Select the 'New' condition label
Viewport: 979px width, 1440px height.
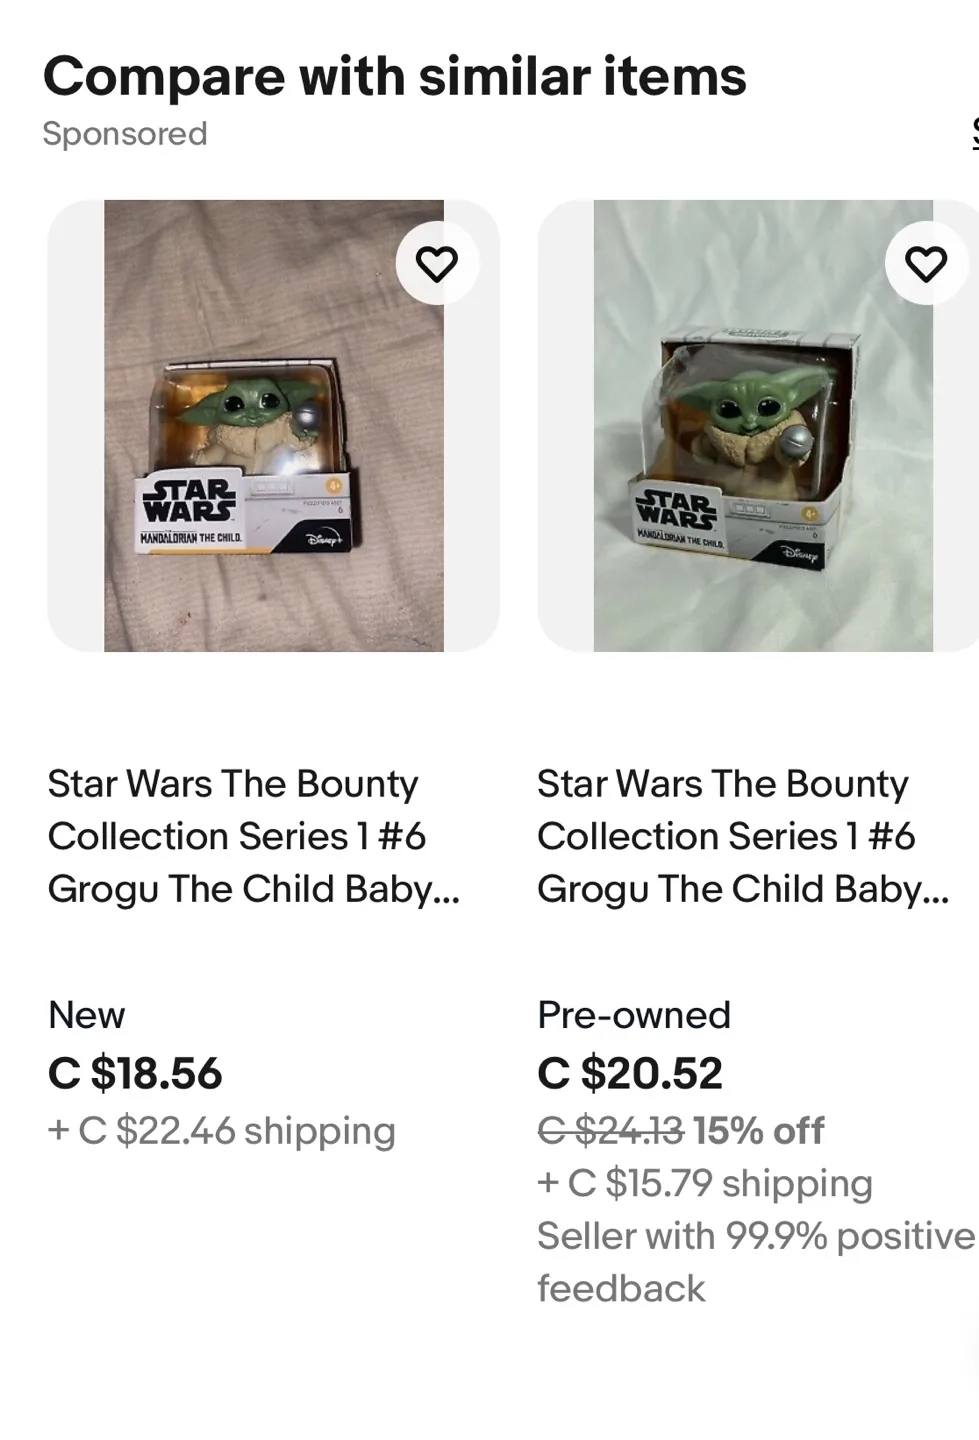(x=85, y=1016)
